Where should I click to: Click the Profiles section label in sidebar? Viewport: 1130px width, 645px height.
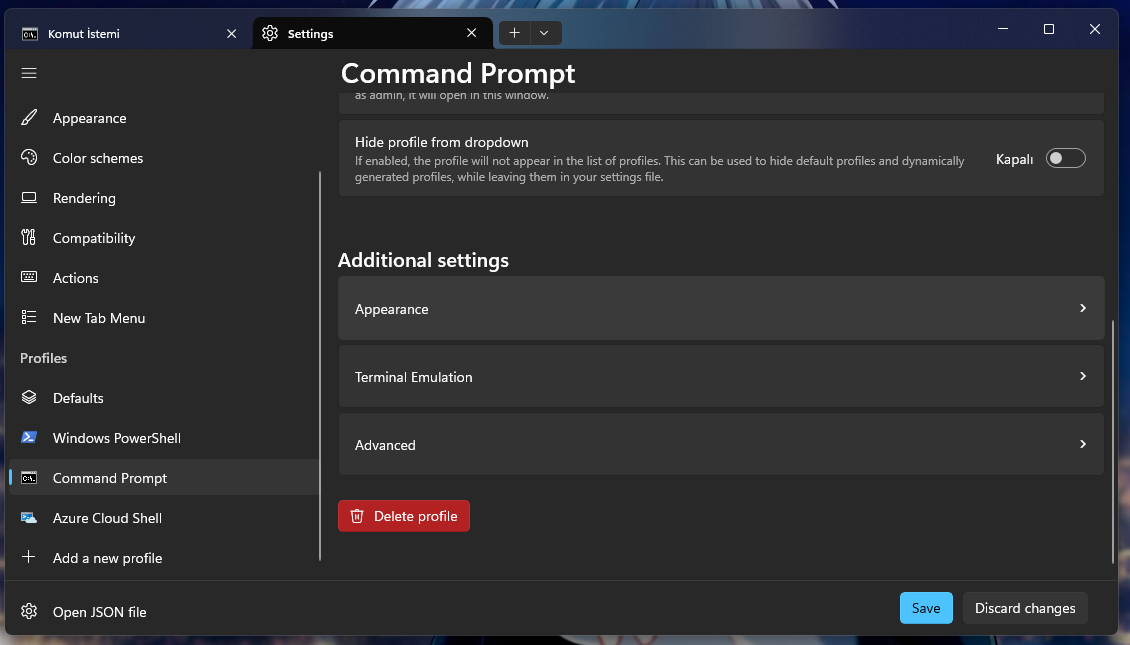[43, 358]
